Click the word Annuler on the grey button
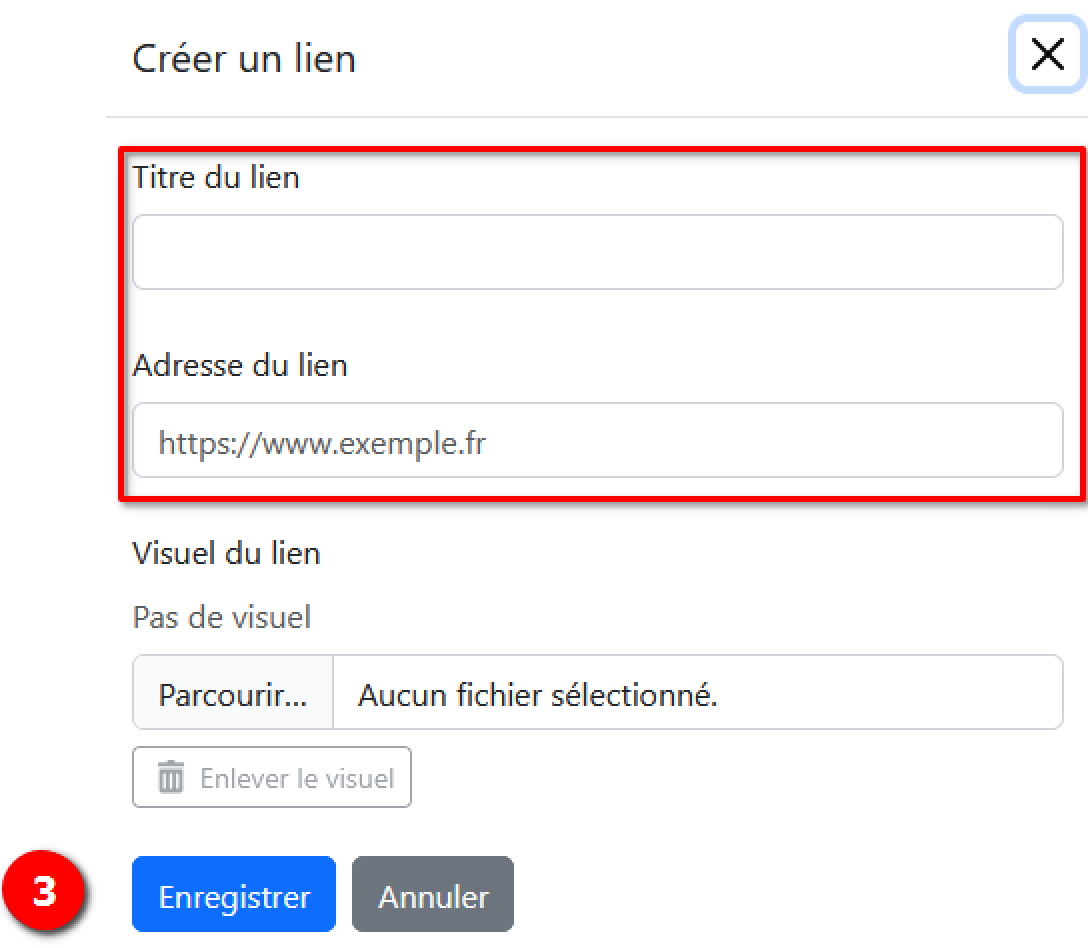The image size is (1088, 948). (x=433, y=896)
